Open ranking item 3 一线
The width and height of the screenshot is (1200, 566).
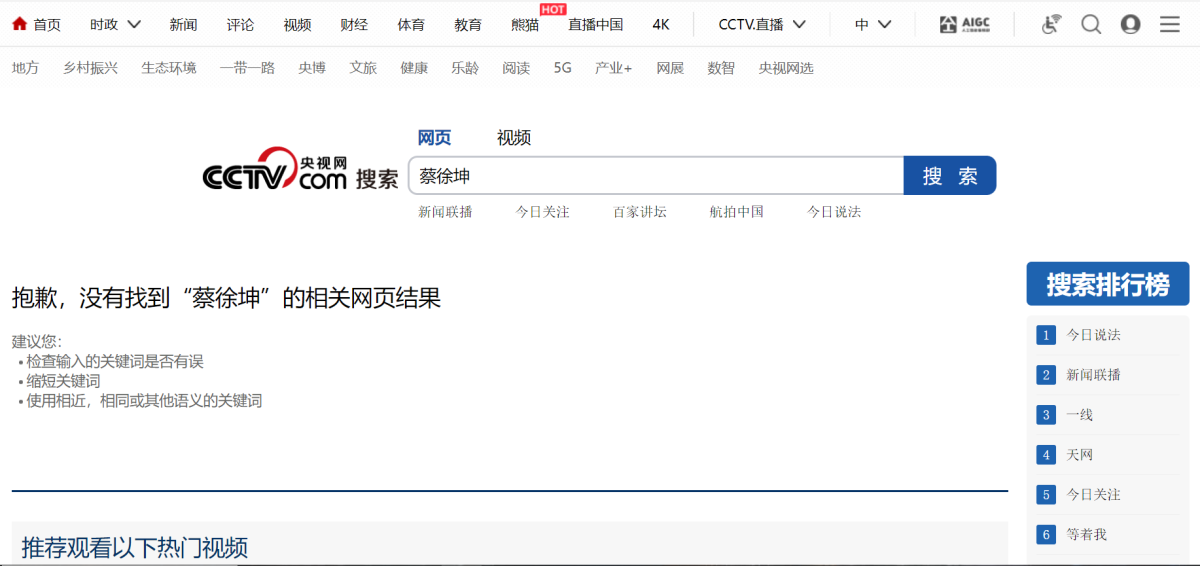(1079, 415)
